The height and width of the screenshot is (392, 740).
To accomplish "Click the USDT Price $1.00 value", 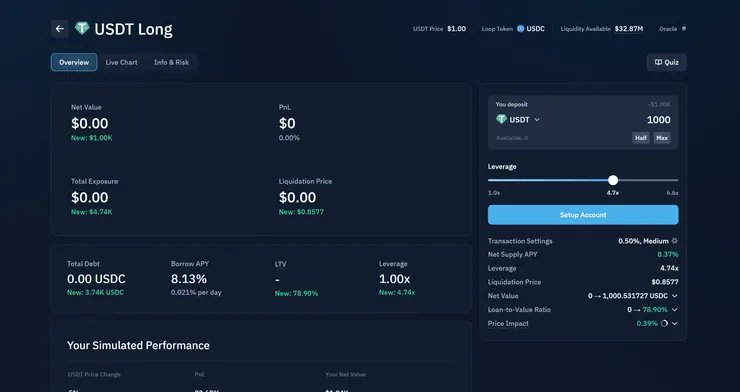I will pos(456,29).
